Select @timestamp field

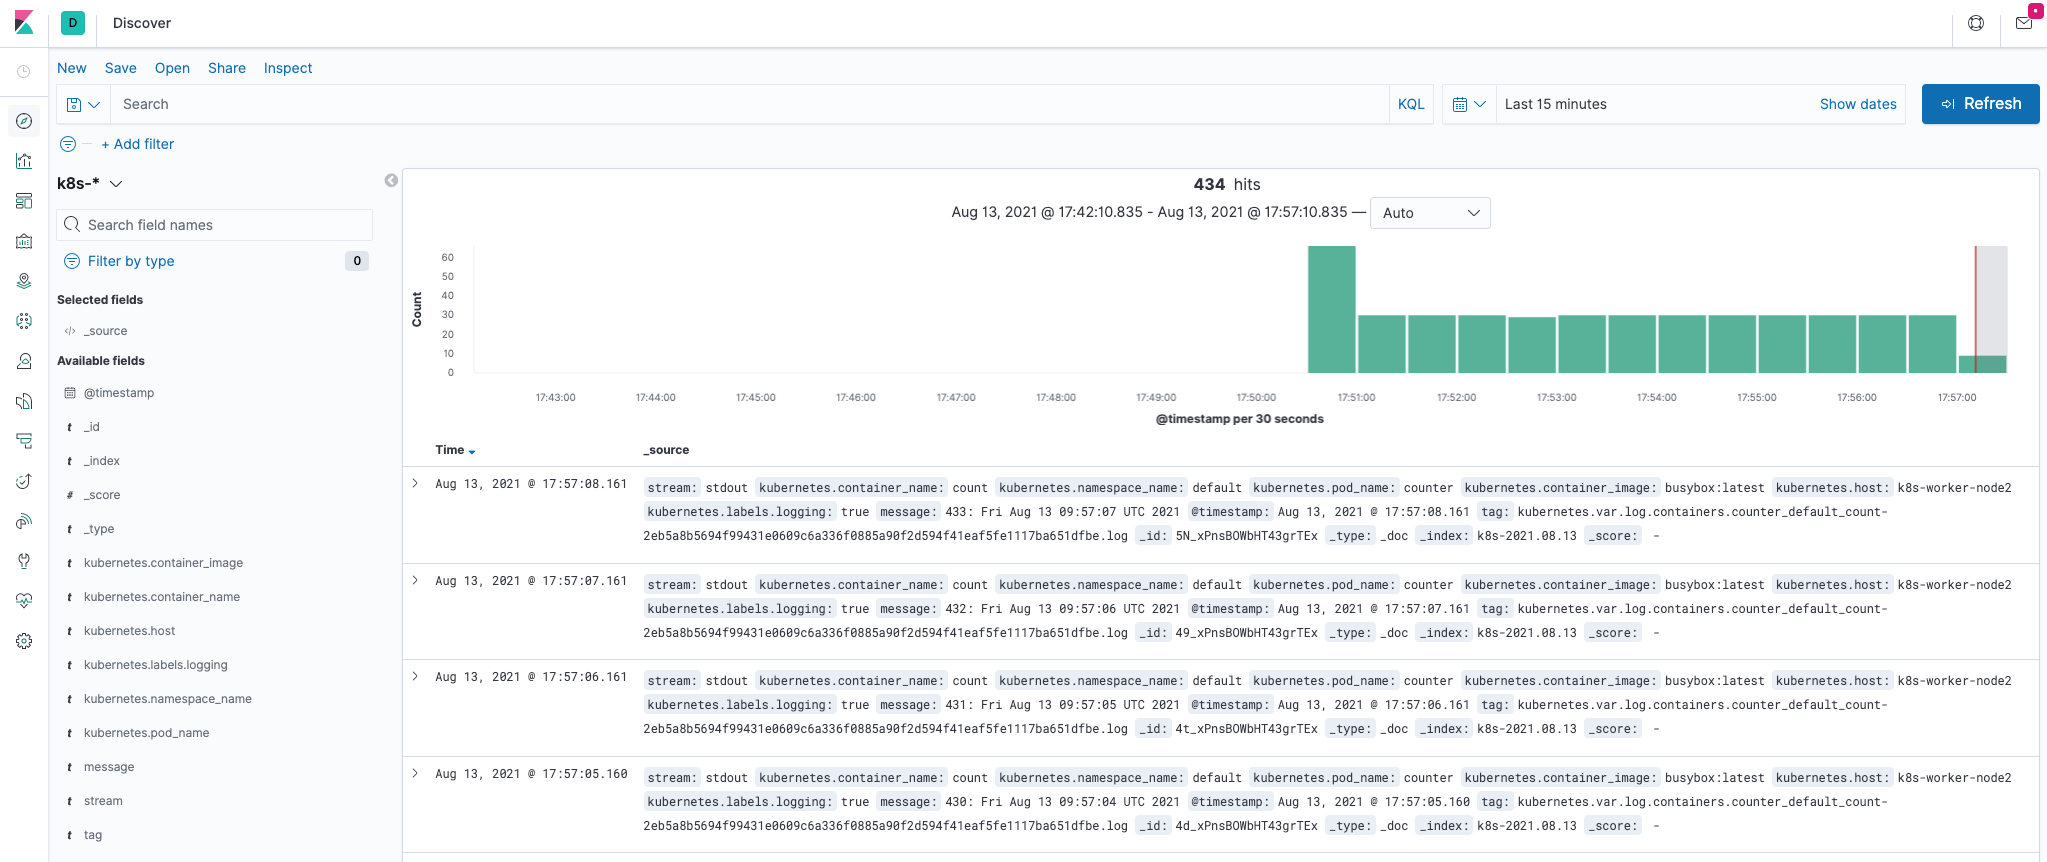click(x=119, y=393)
